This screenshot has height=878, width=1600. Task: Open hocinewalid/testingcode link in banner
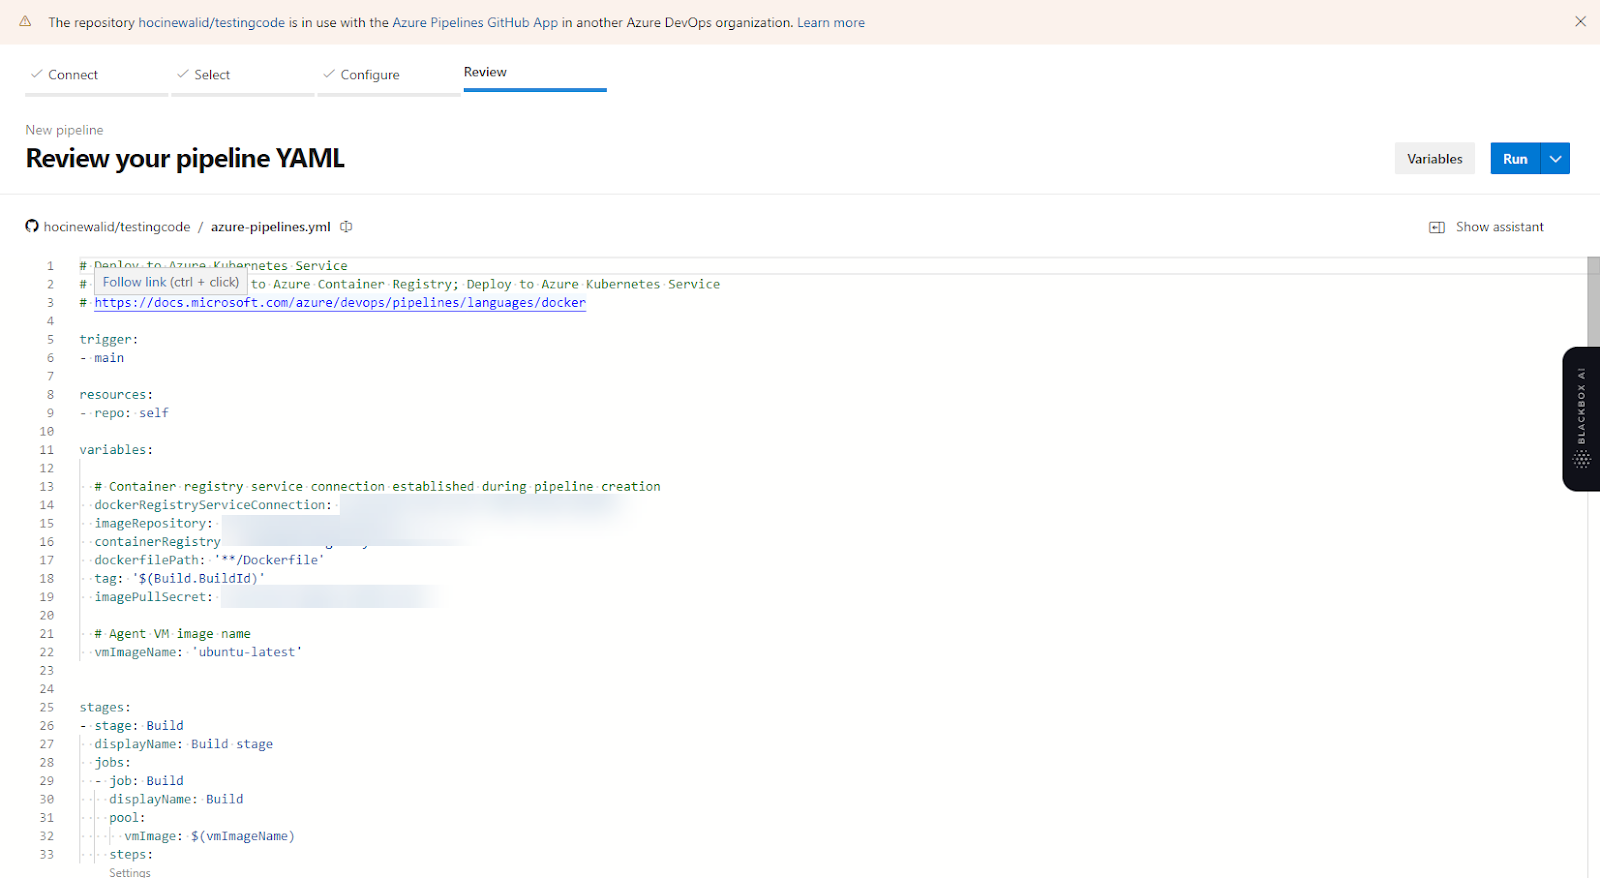coord(211,22)
